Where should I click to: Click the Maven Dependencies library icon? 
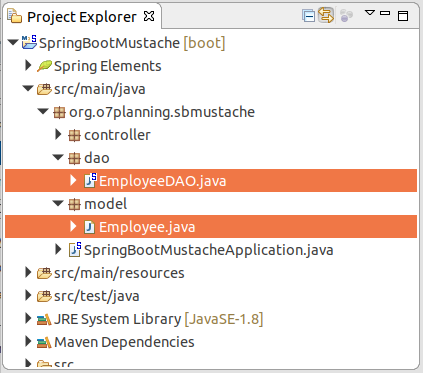tap(44, 342)
